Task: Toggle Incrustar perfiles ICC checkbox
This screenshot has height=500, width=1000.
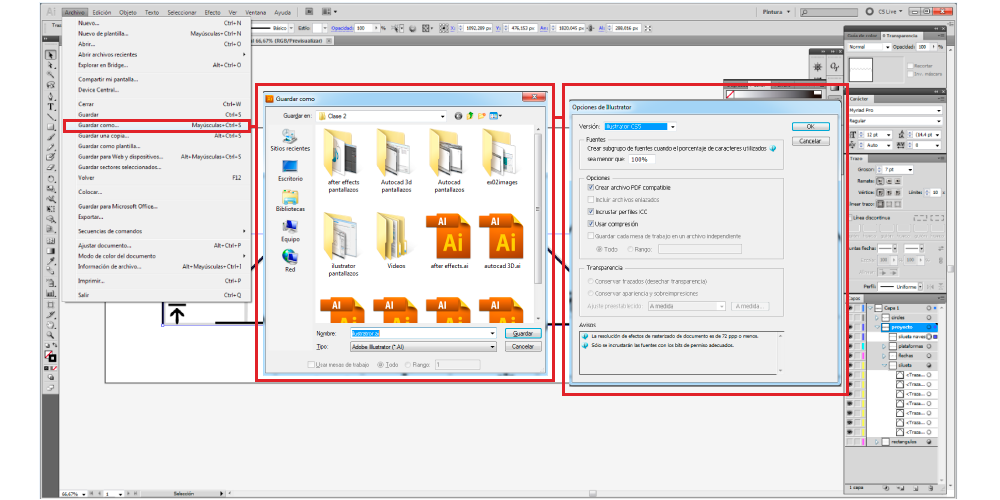Action: click(591, 211)
